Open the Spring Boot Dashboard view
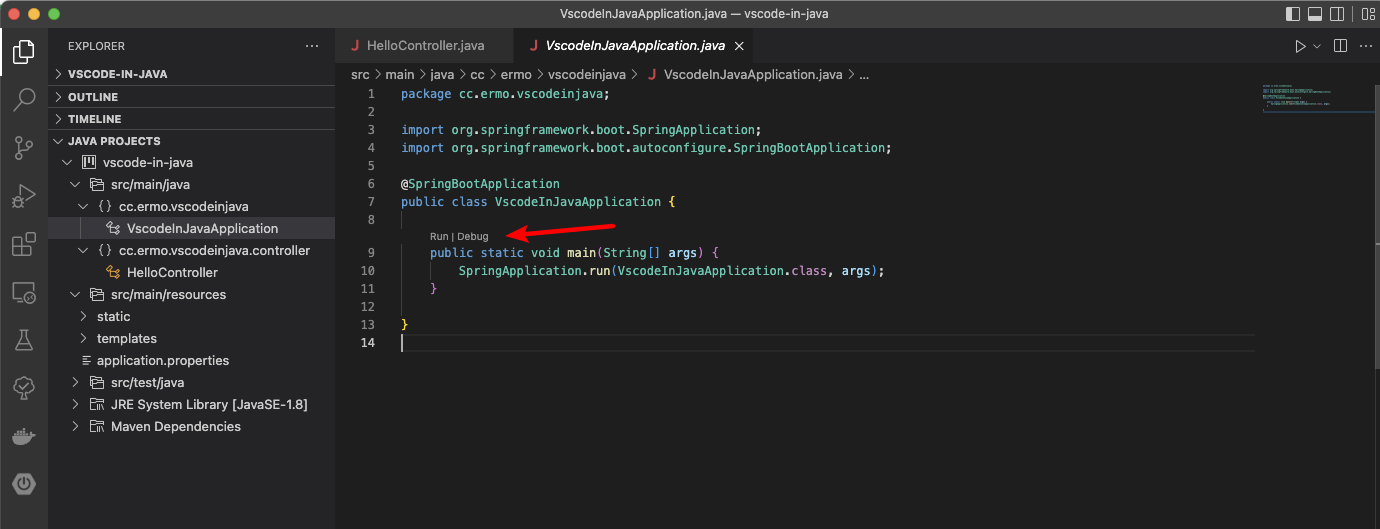Viewport: 1380px width, 529px height. point(24,484)
